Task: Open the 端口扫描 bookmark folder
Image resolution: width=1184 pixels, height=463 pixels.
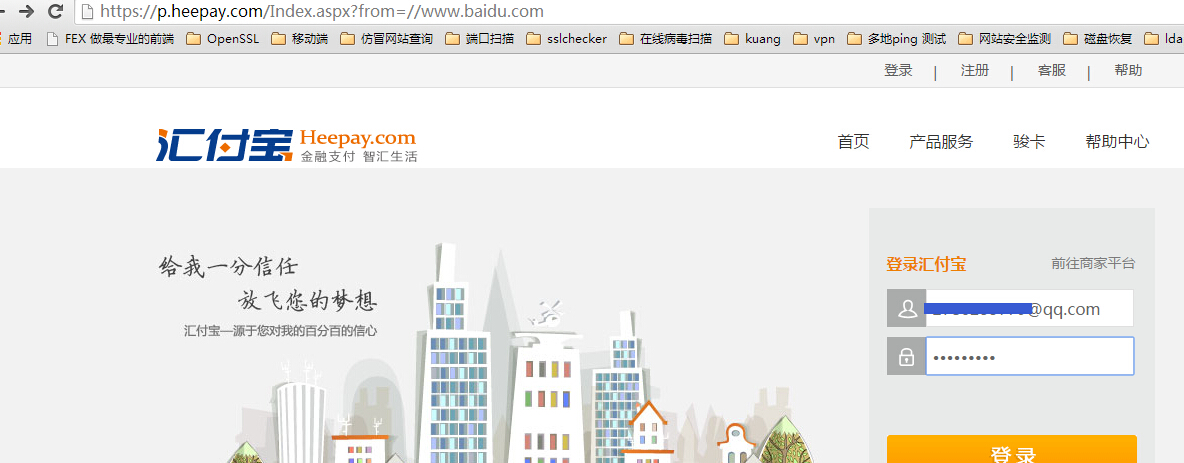Action: [x=479, y=39]
